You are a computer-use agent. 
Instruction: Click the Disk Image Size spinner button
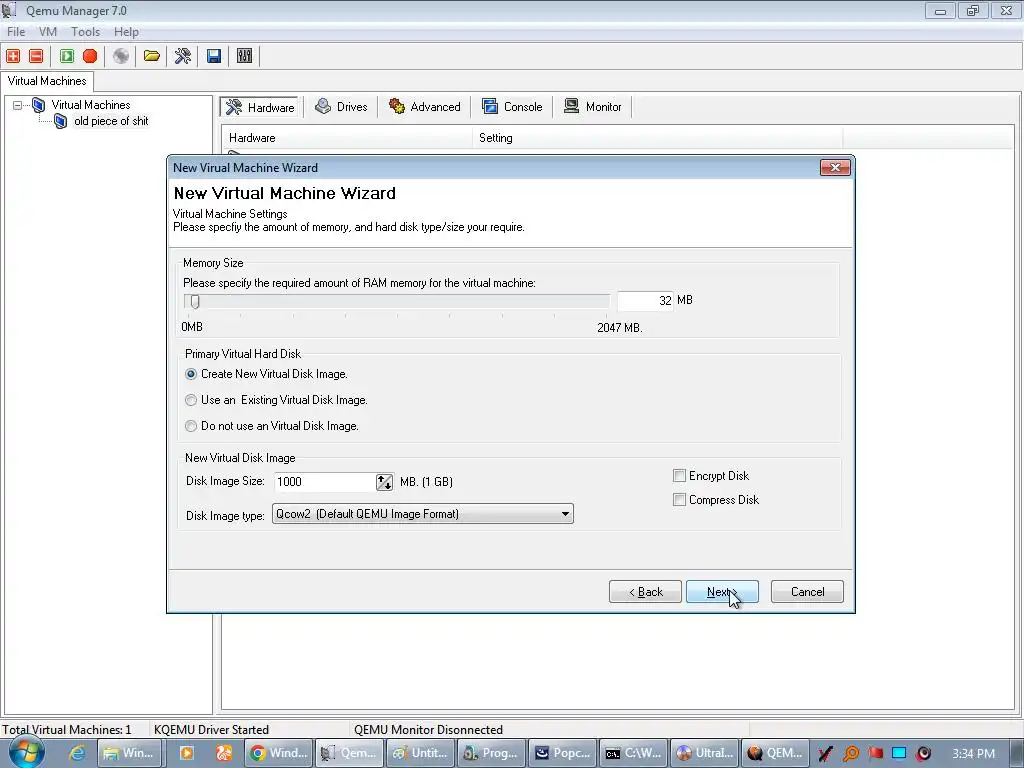point(384,482)
